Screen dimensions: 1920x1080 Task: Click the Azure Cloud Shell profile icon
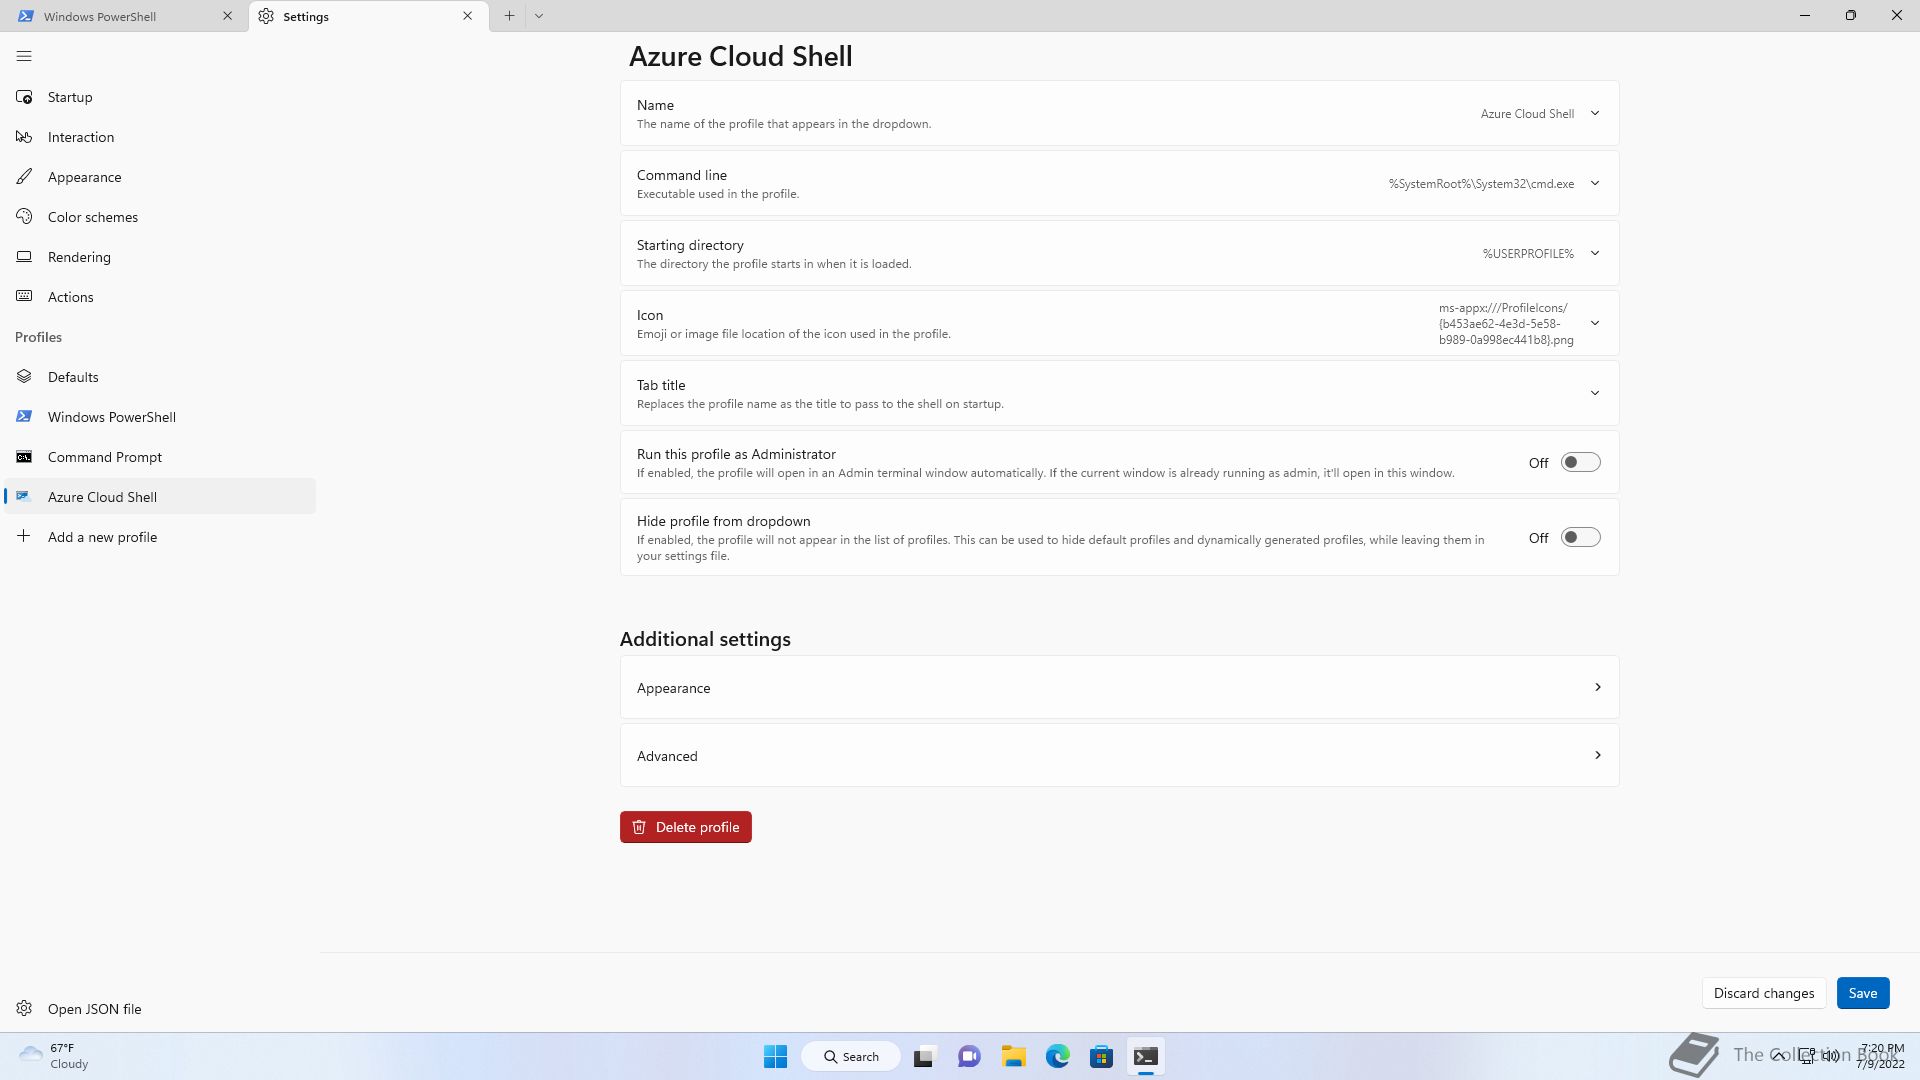point(24,497)
